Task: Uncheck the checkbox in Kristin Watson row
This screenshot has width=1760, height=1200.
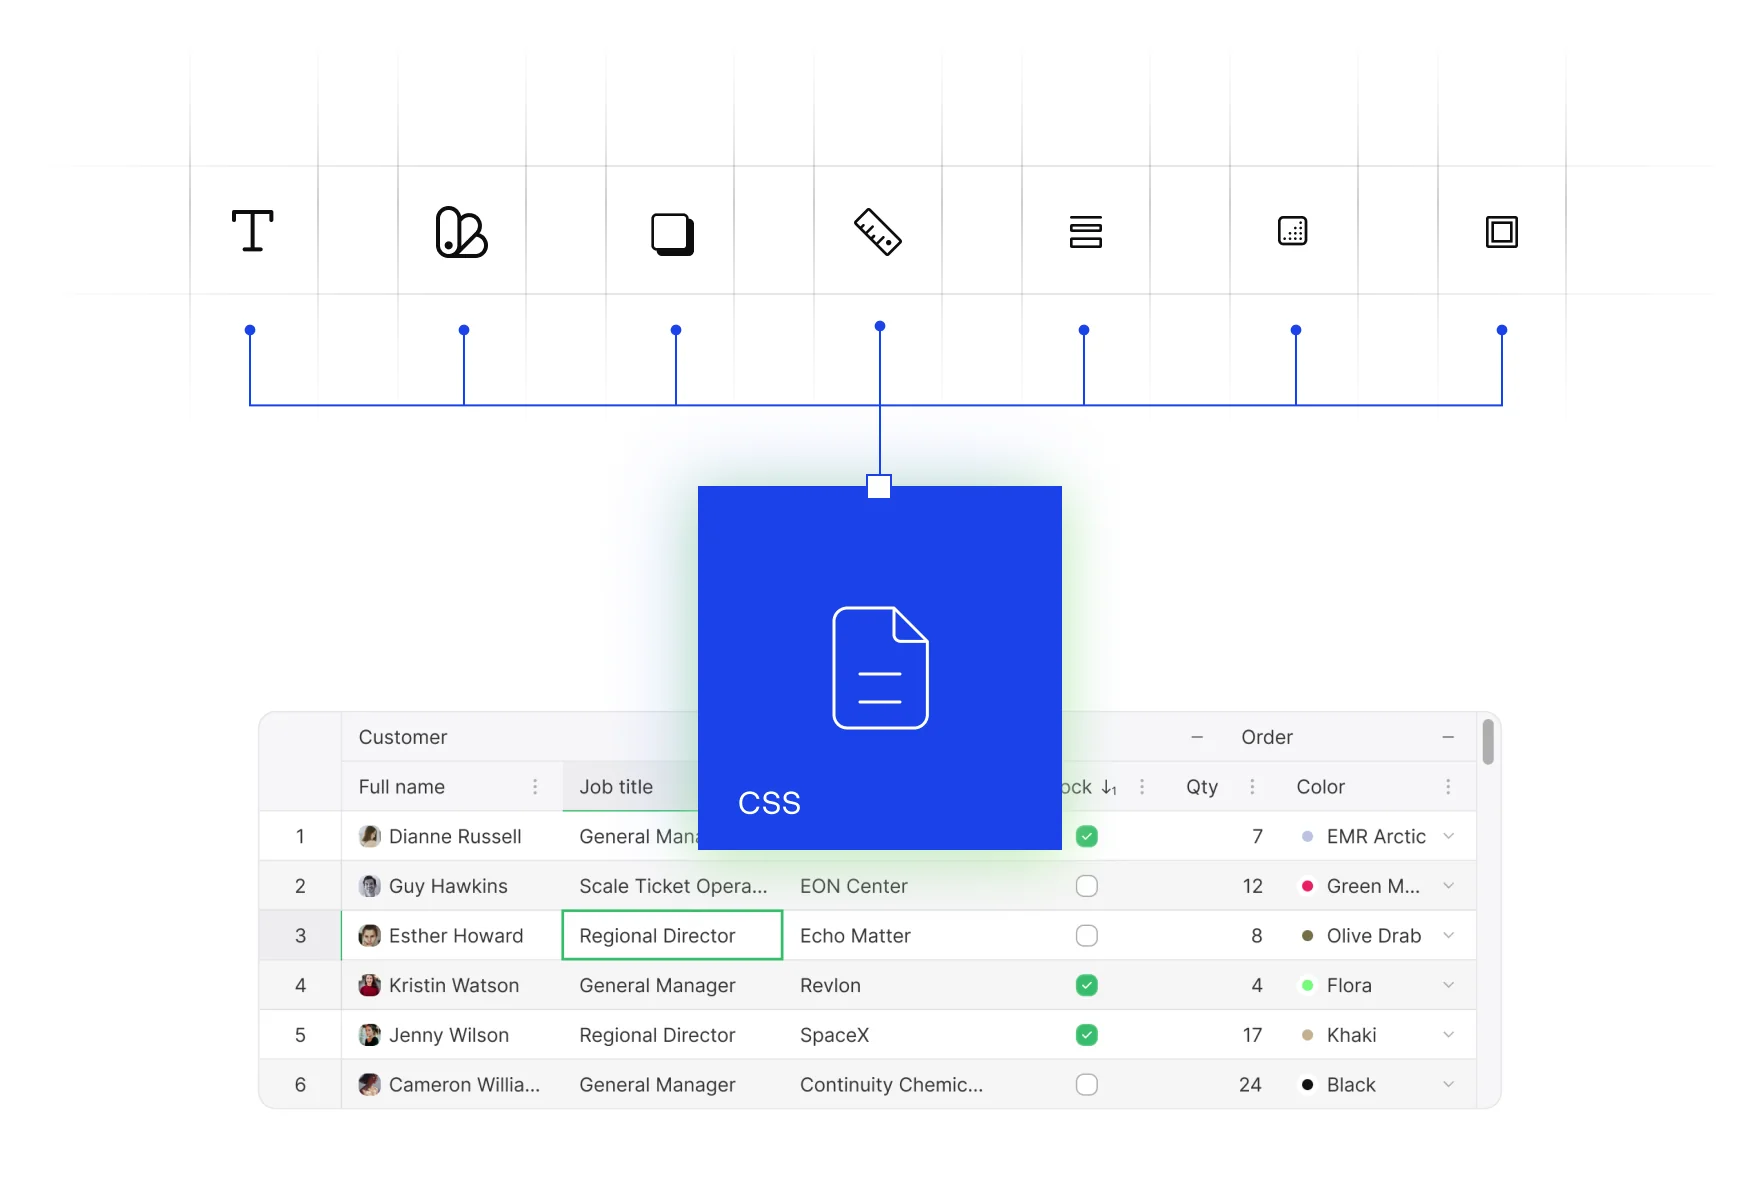Action: click(1087, 985)
